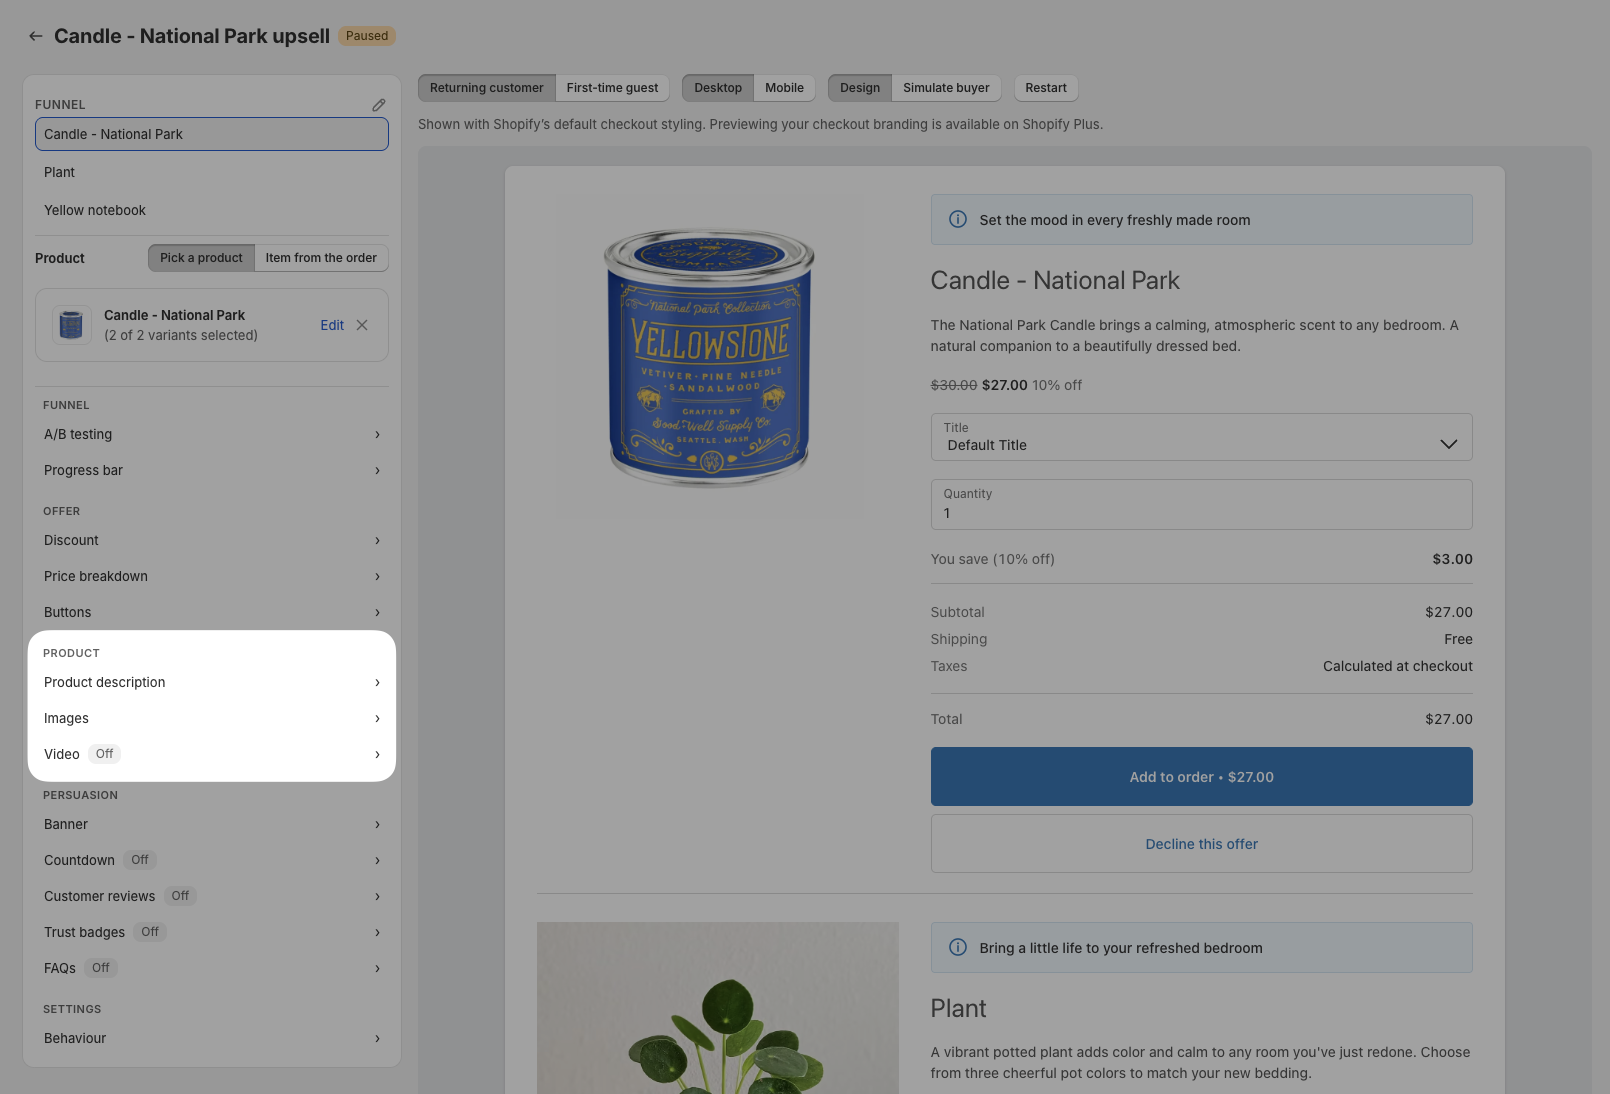Open the Title variant dropdown

(1201, 437)
